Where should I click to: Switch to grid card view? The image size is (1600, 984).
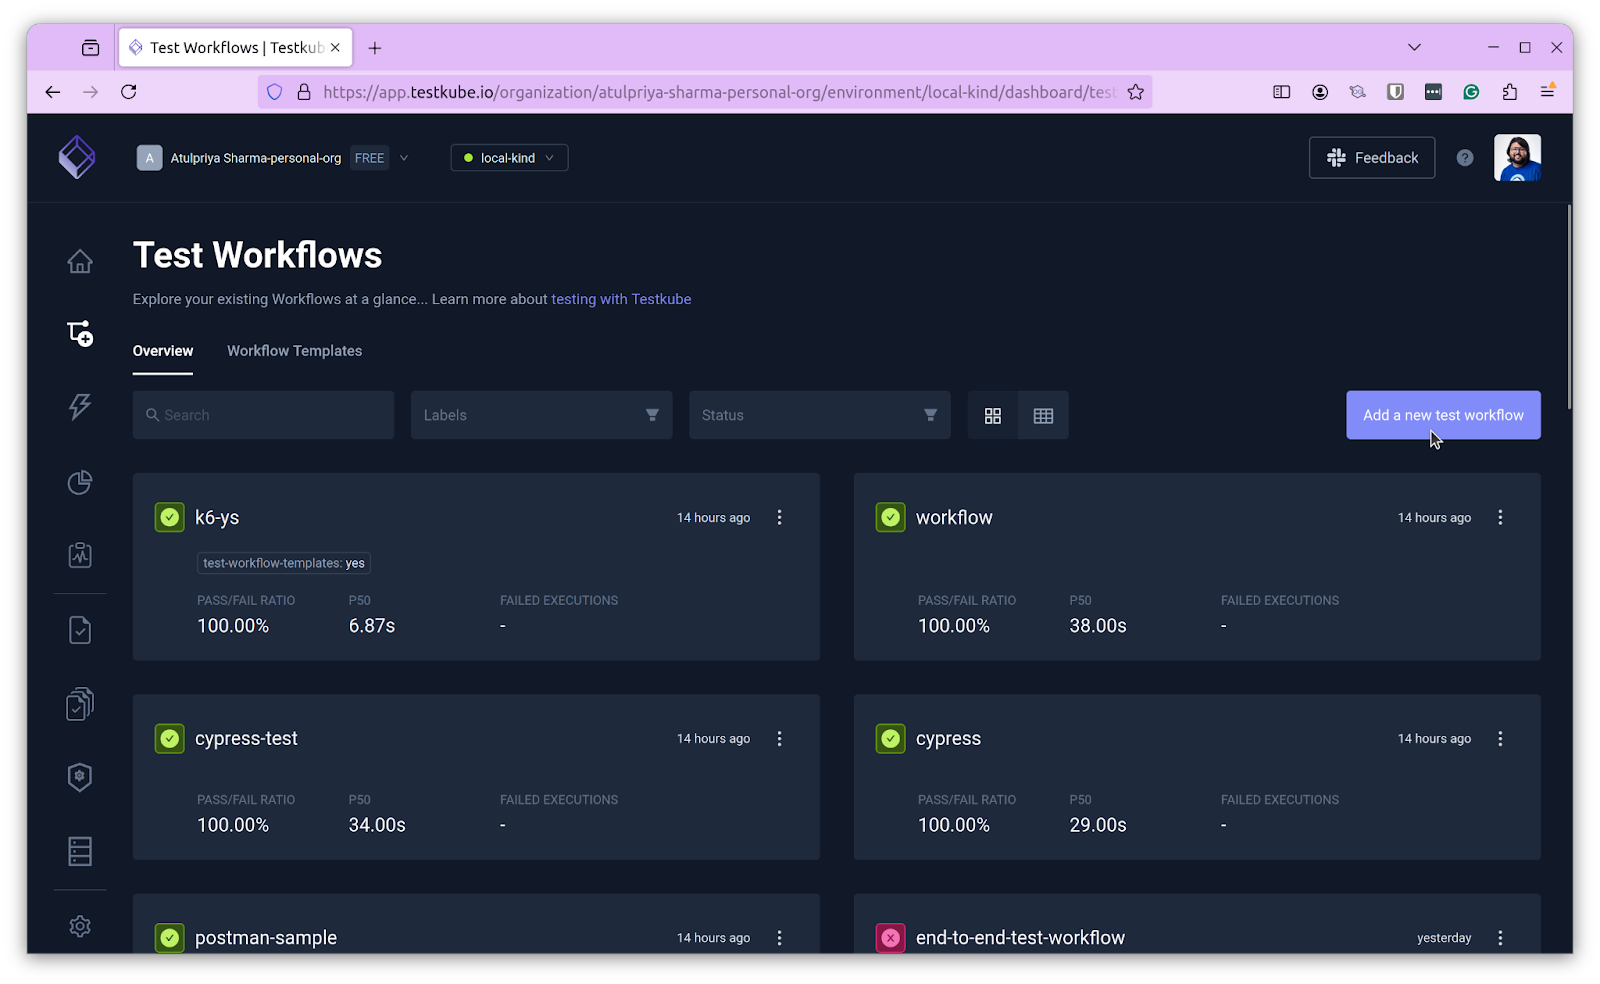pyautogui.click(x=993, y=415)
